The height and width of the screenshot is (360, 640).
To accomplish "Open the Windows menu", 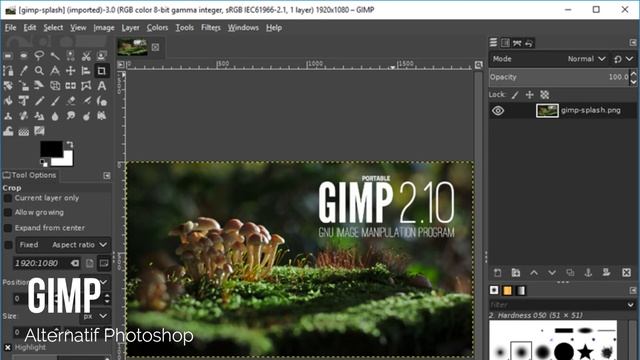I will tap(243, 28).
